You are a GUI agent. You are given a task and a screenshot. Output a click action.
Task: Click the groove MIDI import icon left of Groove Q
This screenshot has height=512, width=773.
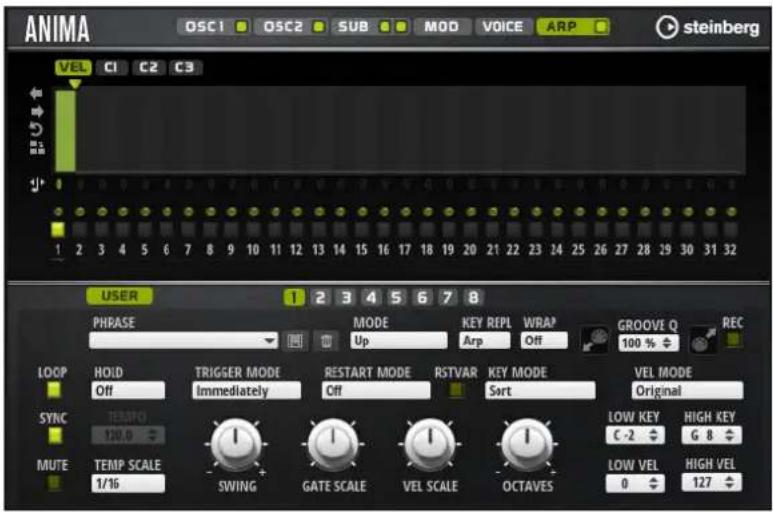click(595, 340)
